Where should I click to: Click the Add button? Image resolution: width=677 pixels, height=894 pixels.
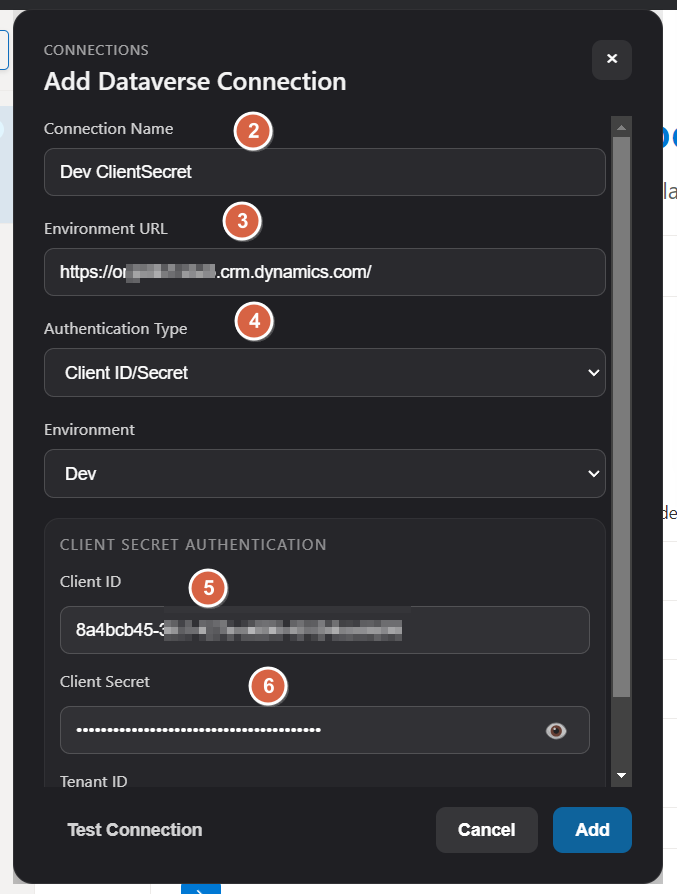click(592, 829)
